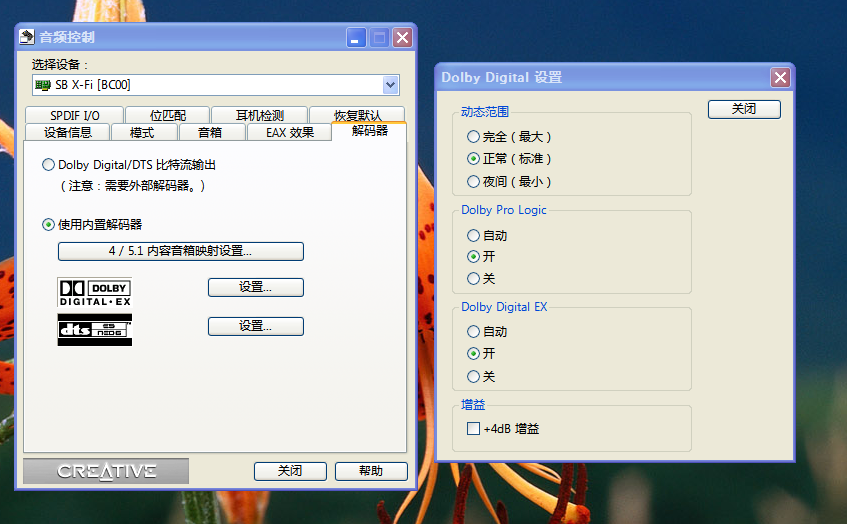Open DTS 设置 button

click(256, 326)
